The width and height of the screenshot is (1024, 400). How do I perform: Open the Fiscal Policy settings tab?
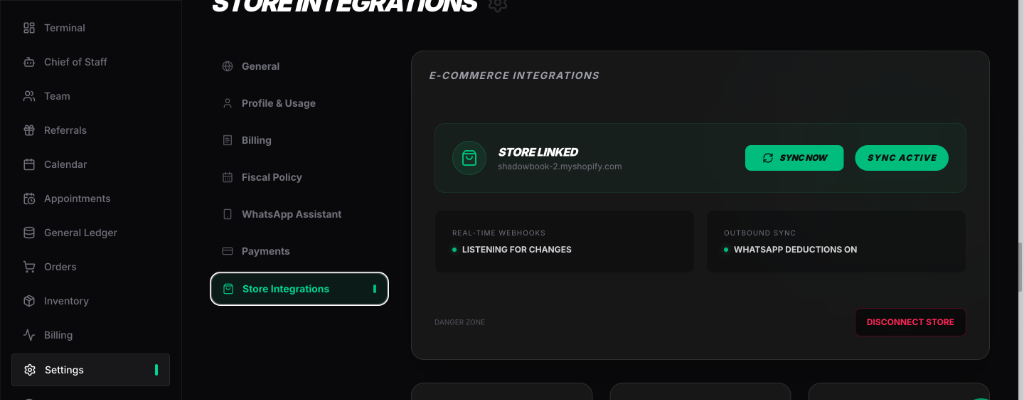pos(271,177)
